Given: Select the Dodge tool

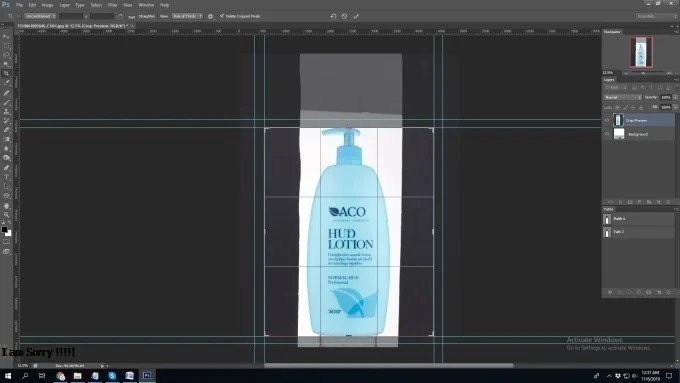Looking at the screenshot, I should [6, 158].
